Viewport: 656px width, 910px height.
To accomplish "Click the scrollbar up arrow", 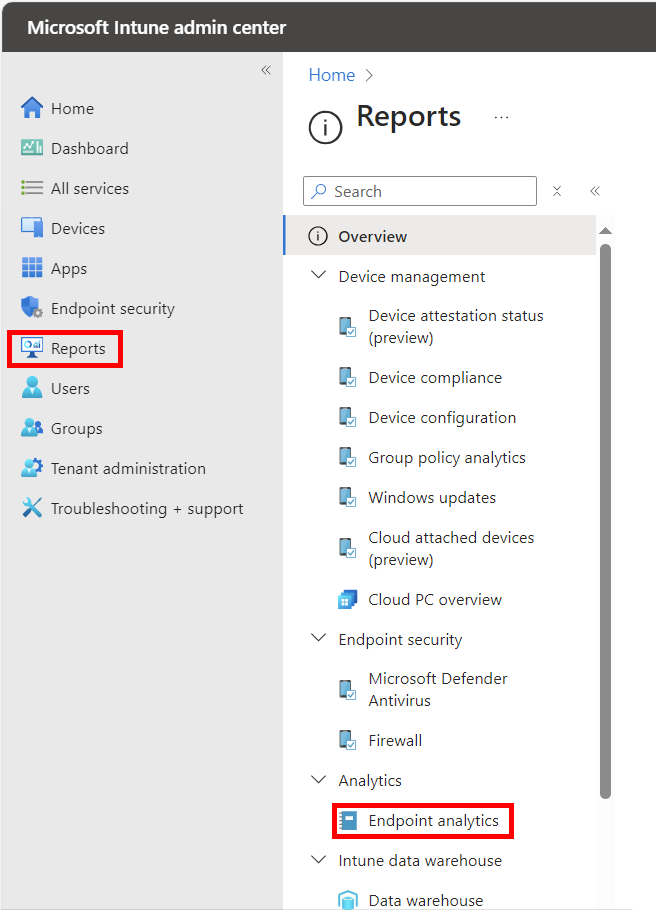I will pos(605,231).
